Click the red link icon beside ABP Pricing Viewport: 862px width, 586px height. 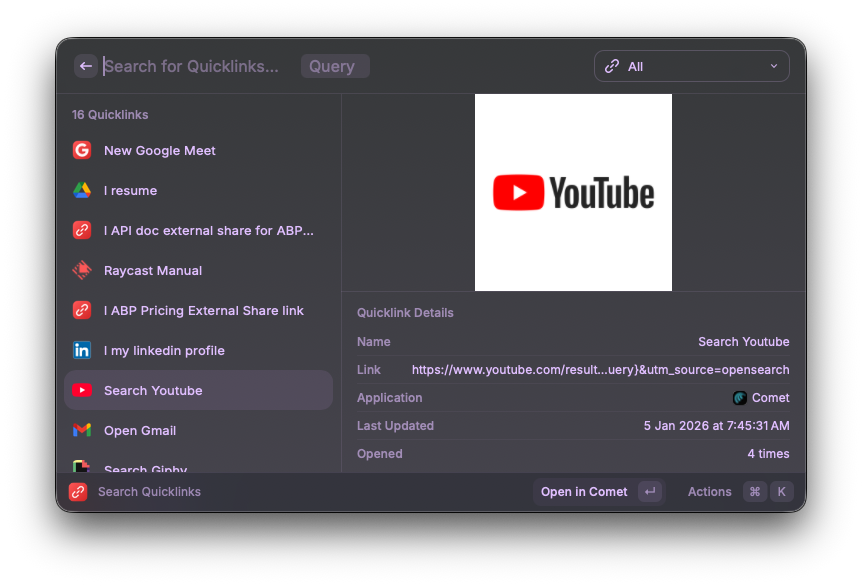(x=82, y=310)
